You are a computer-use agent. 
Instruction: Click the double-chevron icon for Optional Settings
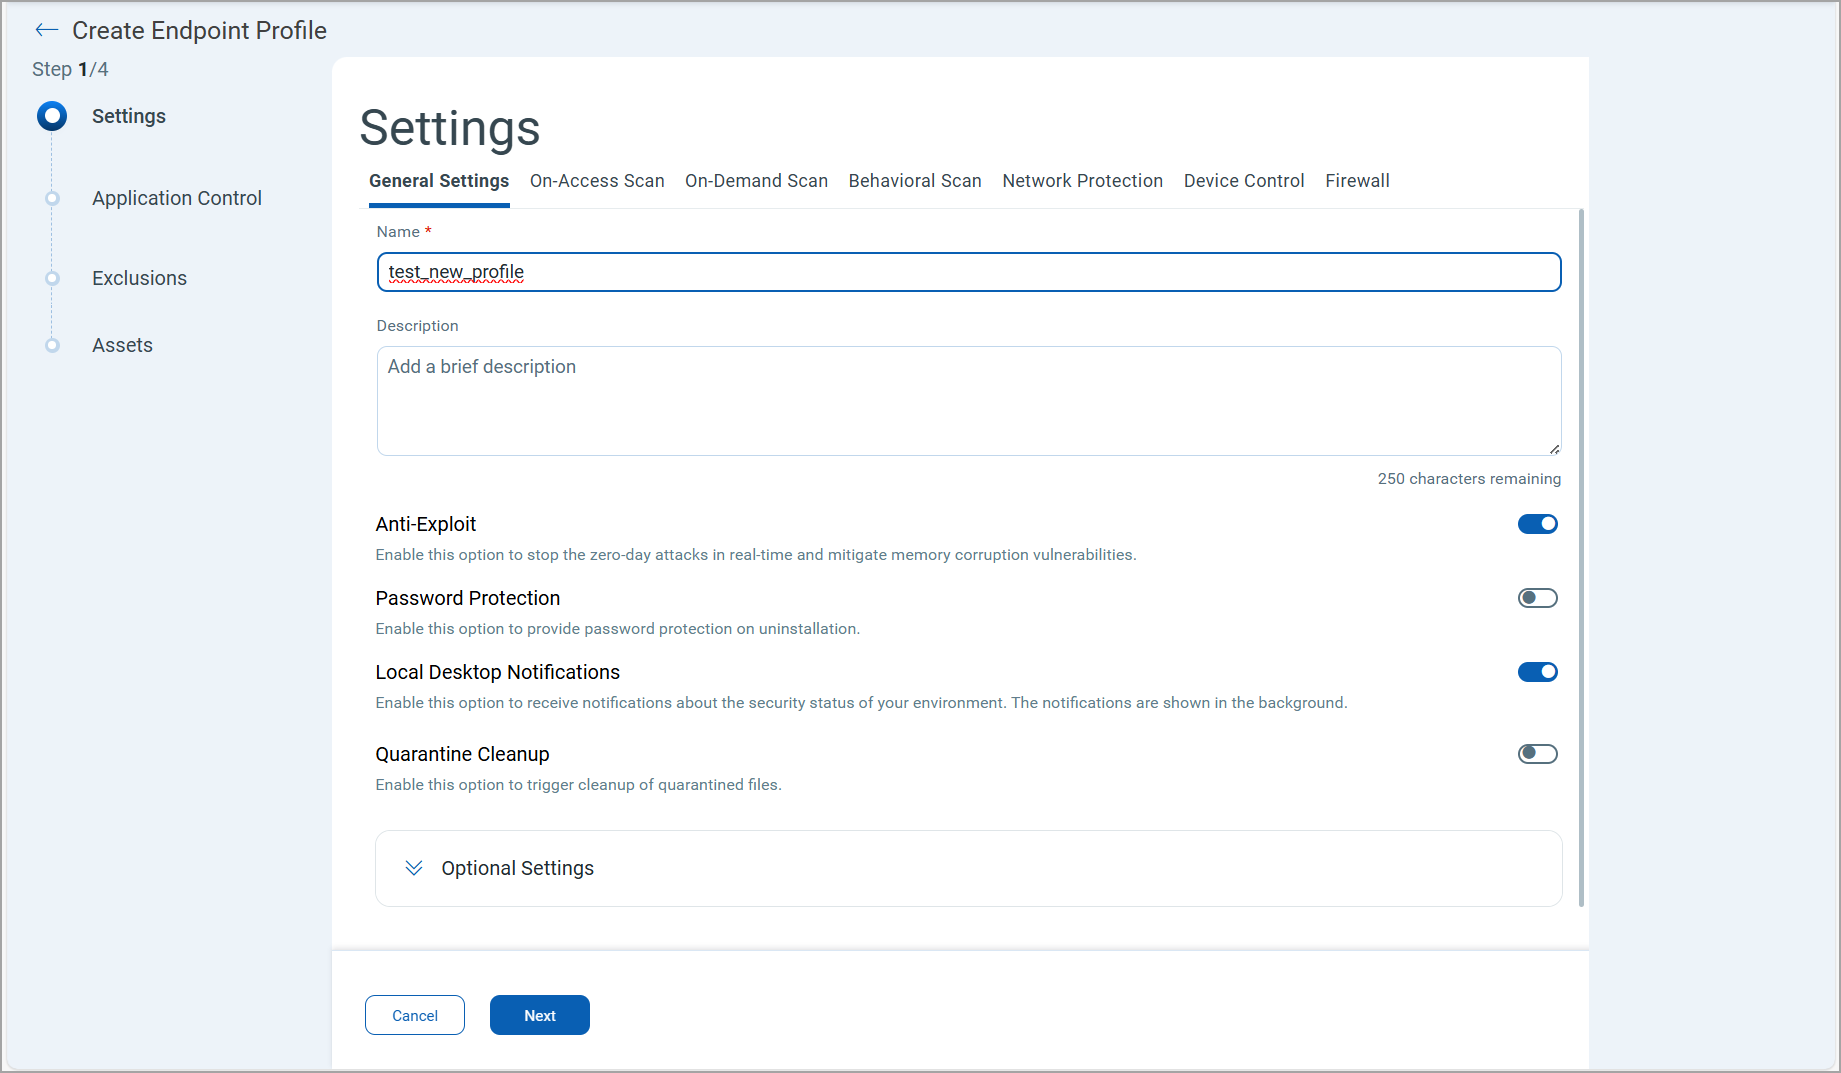414,868
